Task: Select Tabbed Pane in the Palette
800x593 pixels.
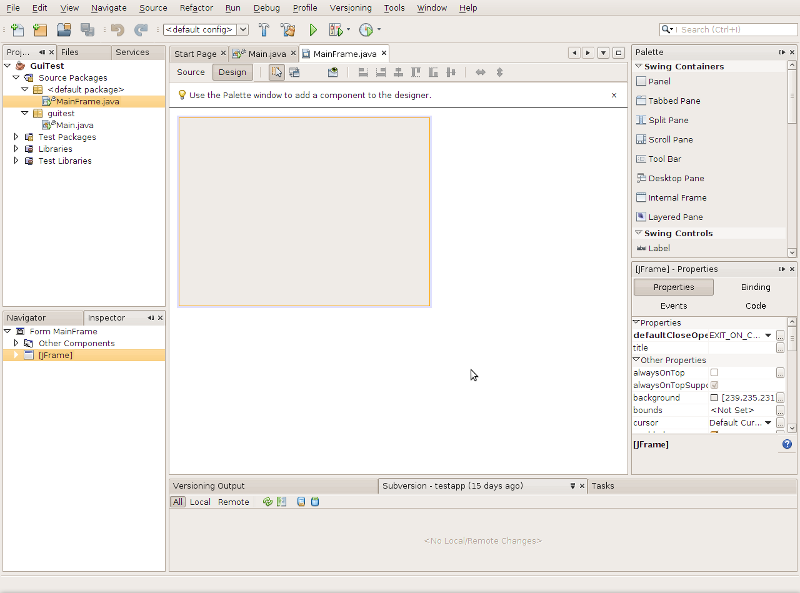Action: point(673,101)
